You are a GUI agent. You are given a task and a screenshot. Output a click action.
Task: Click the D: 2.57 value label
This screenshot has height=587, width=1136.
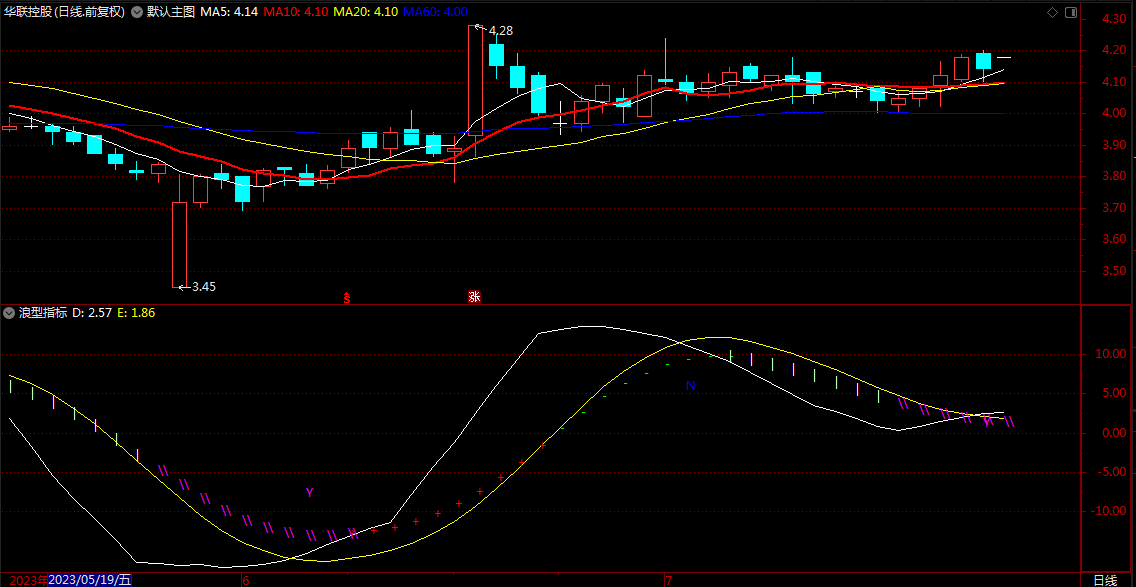click(x=92, y=313)
